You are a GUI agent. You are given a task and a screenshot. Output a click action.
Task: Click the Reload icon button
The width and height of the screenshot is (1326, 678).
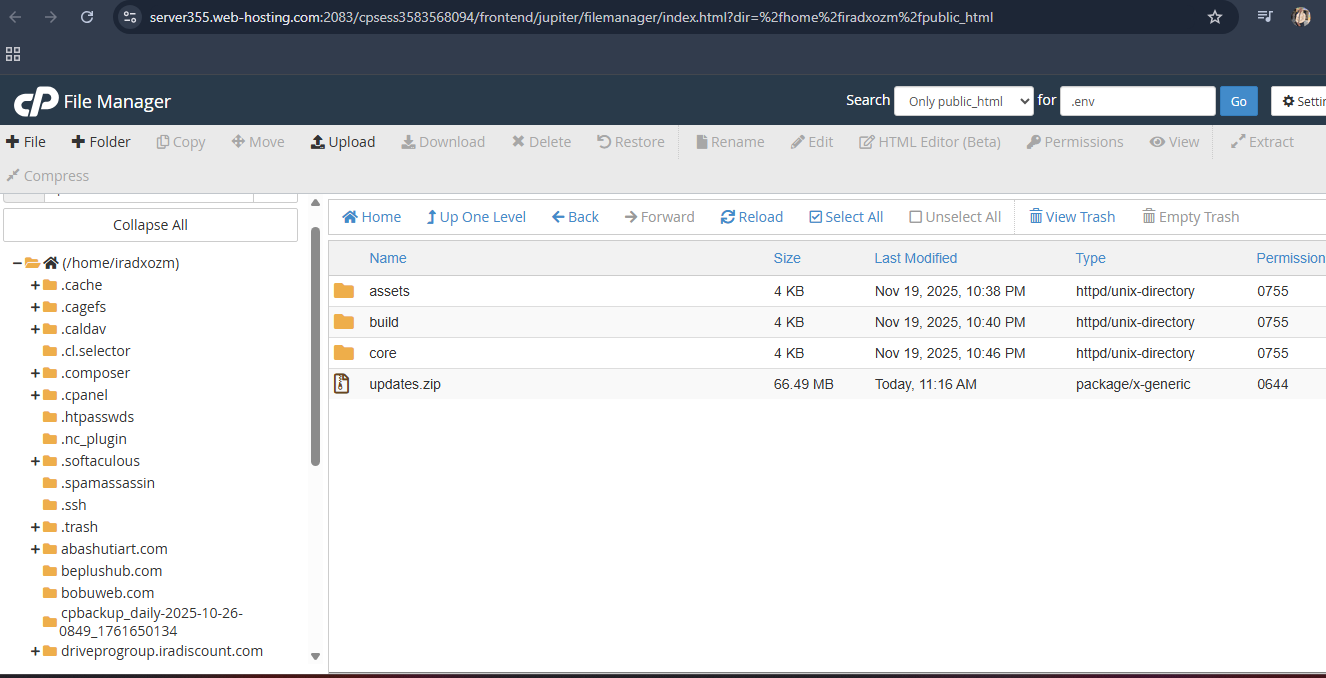[x=728, y=217]
